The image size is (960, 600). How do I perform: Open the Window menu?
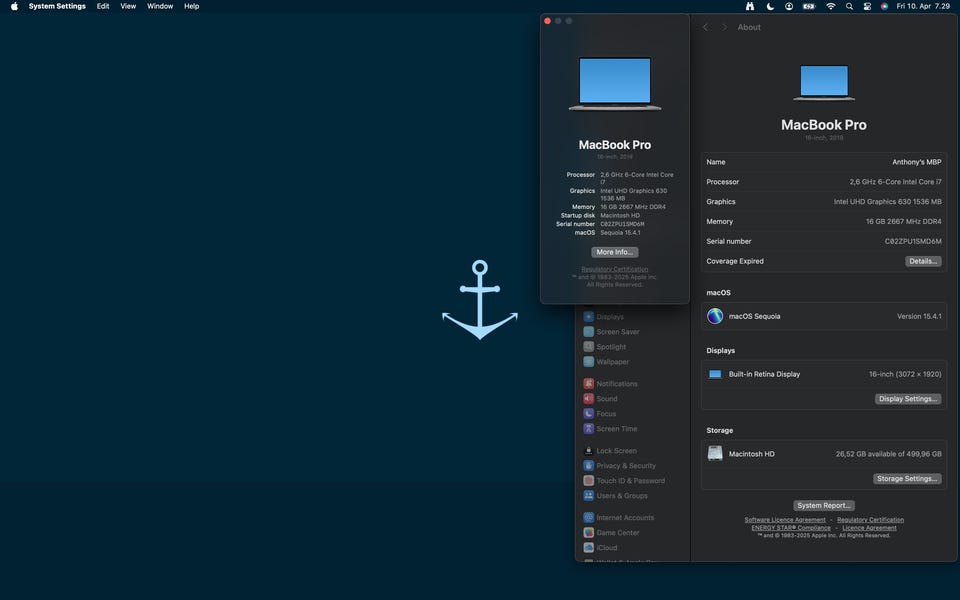coord(160,6)
